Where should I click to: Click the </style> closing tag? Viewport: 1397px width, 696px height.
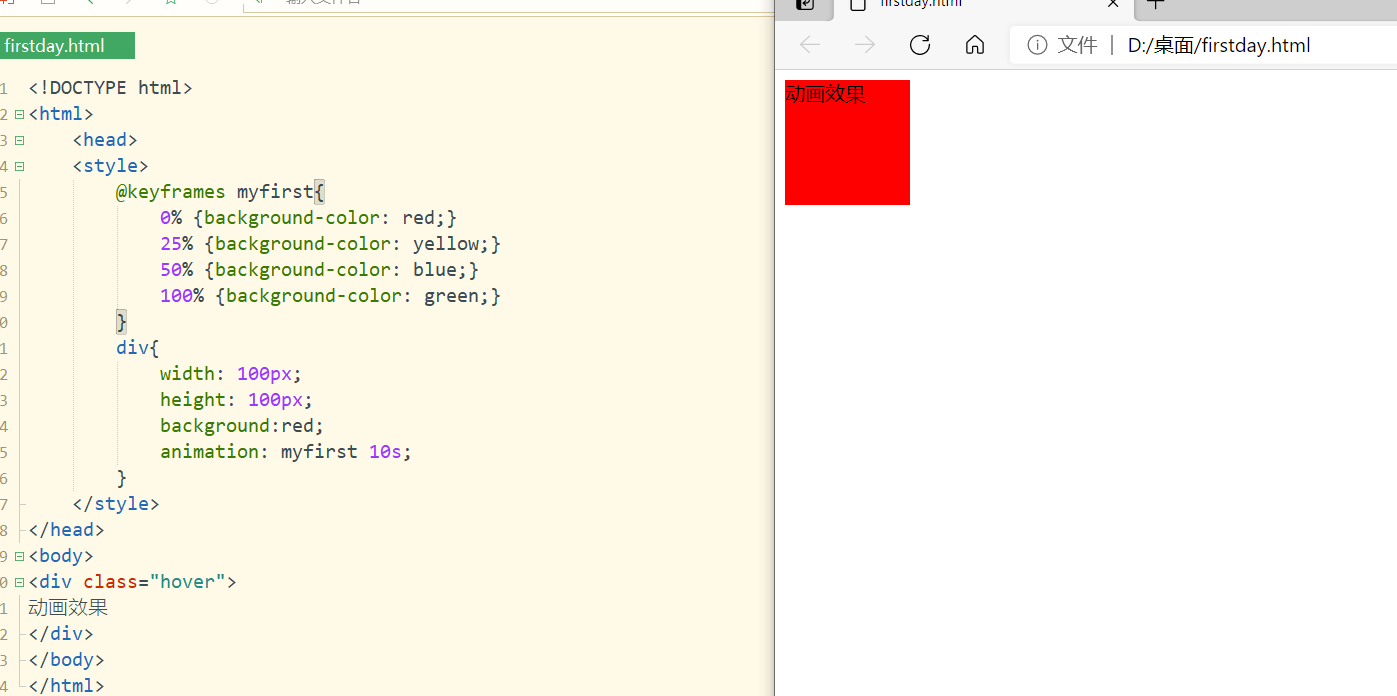(116, 504)
